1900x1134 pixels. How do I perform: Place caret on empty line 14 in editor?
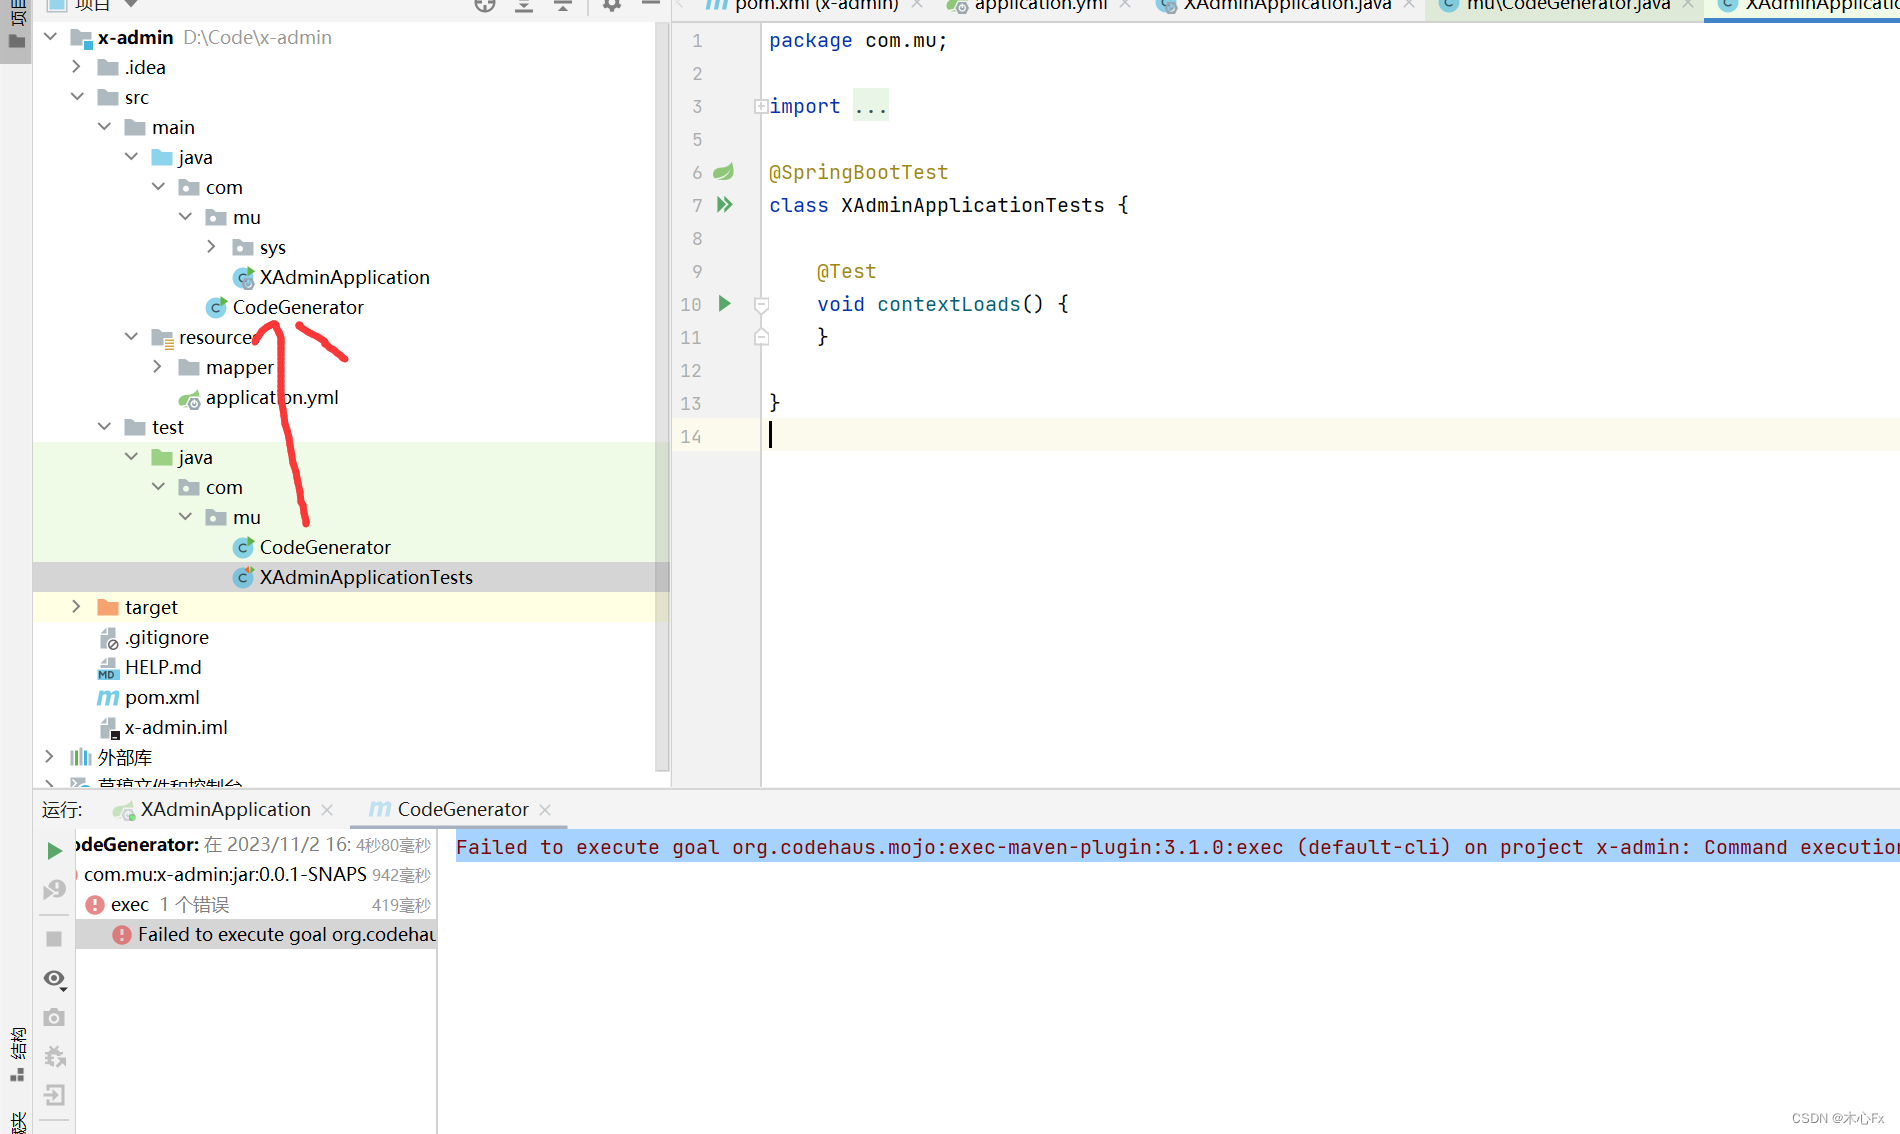tap(1330, 435)
